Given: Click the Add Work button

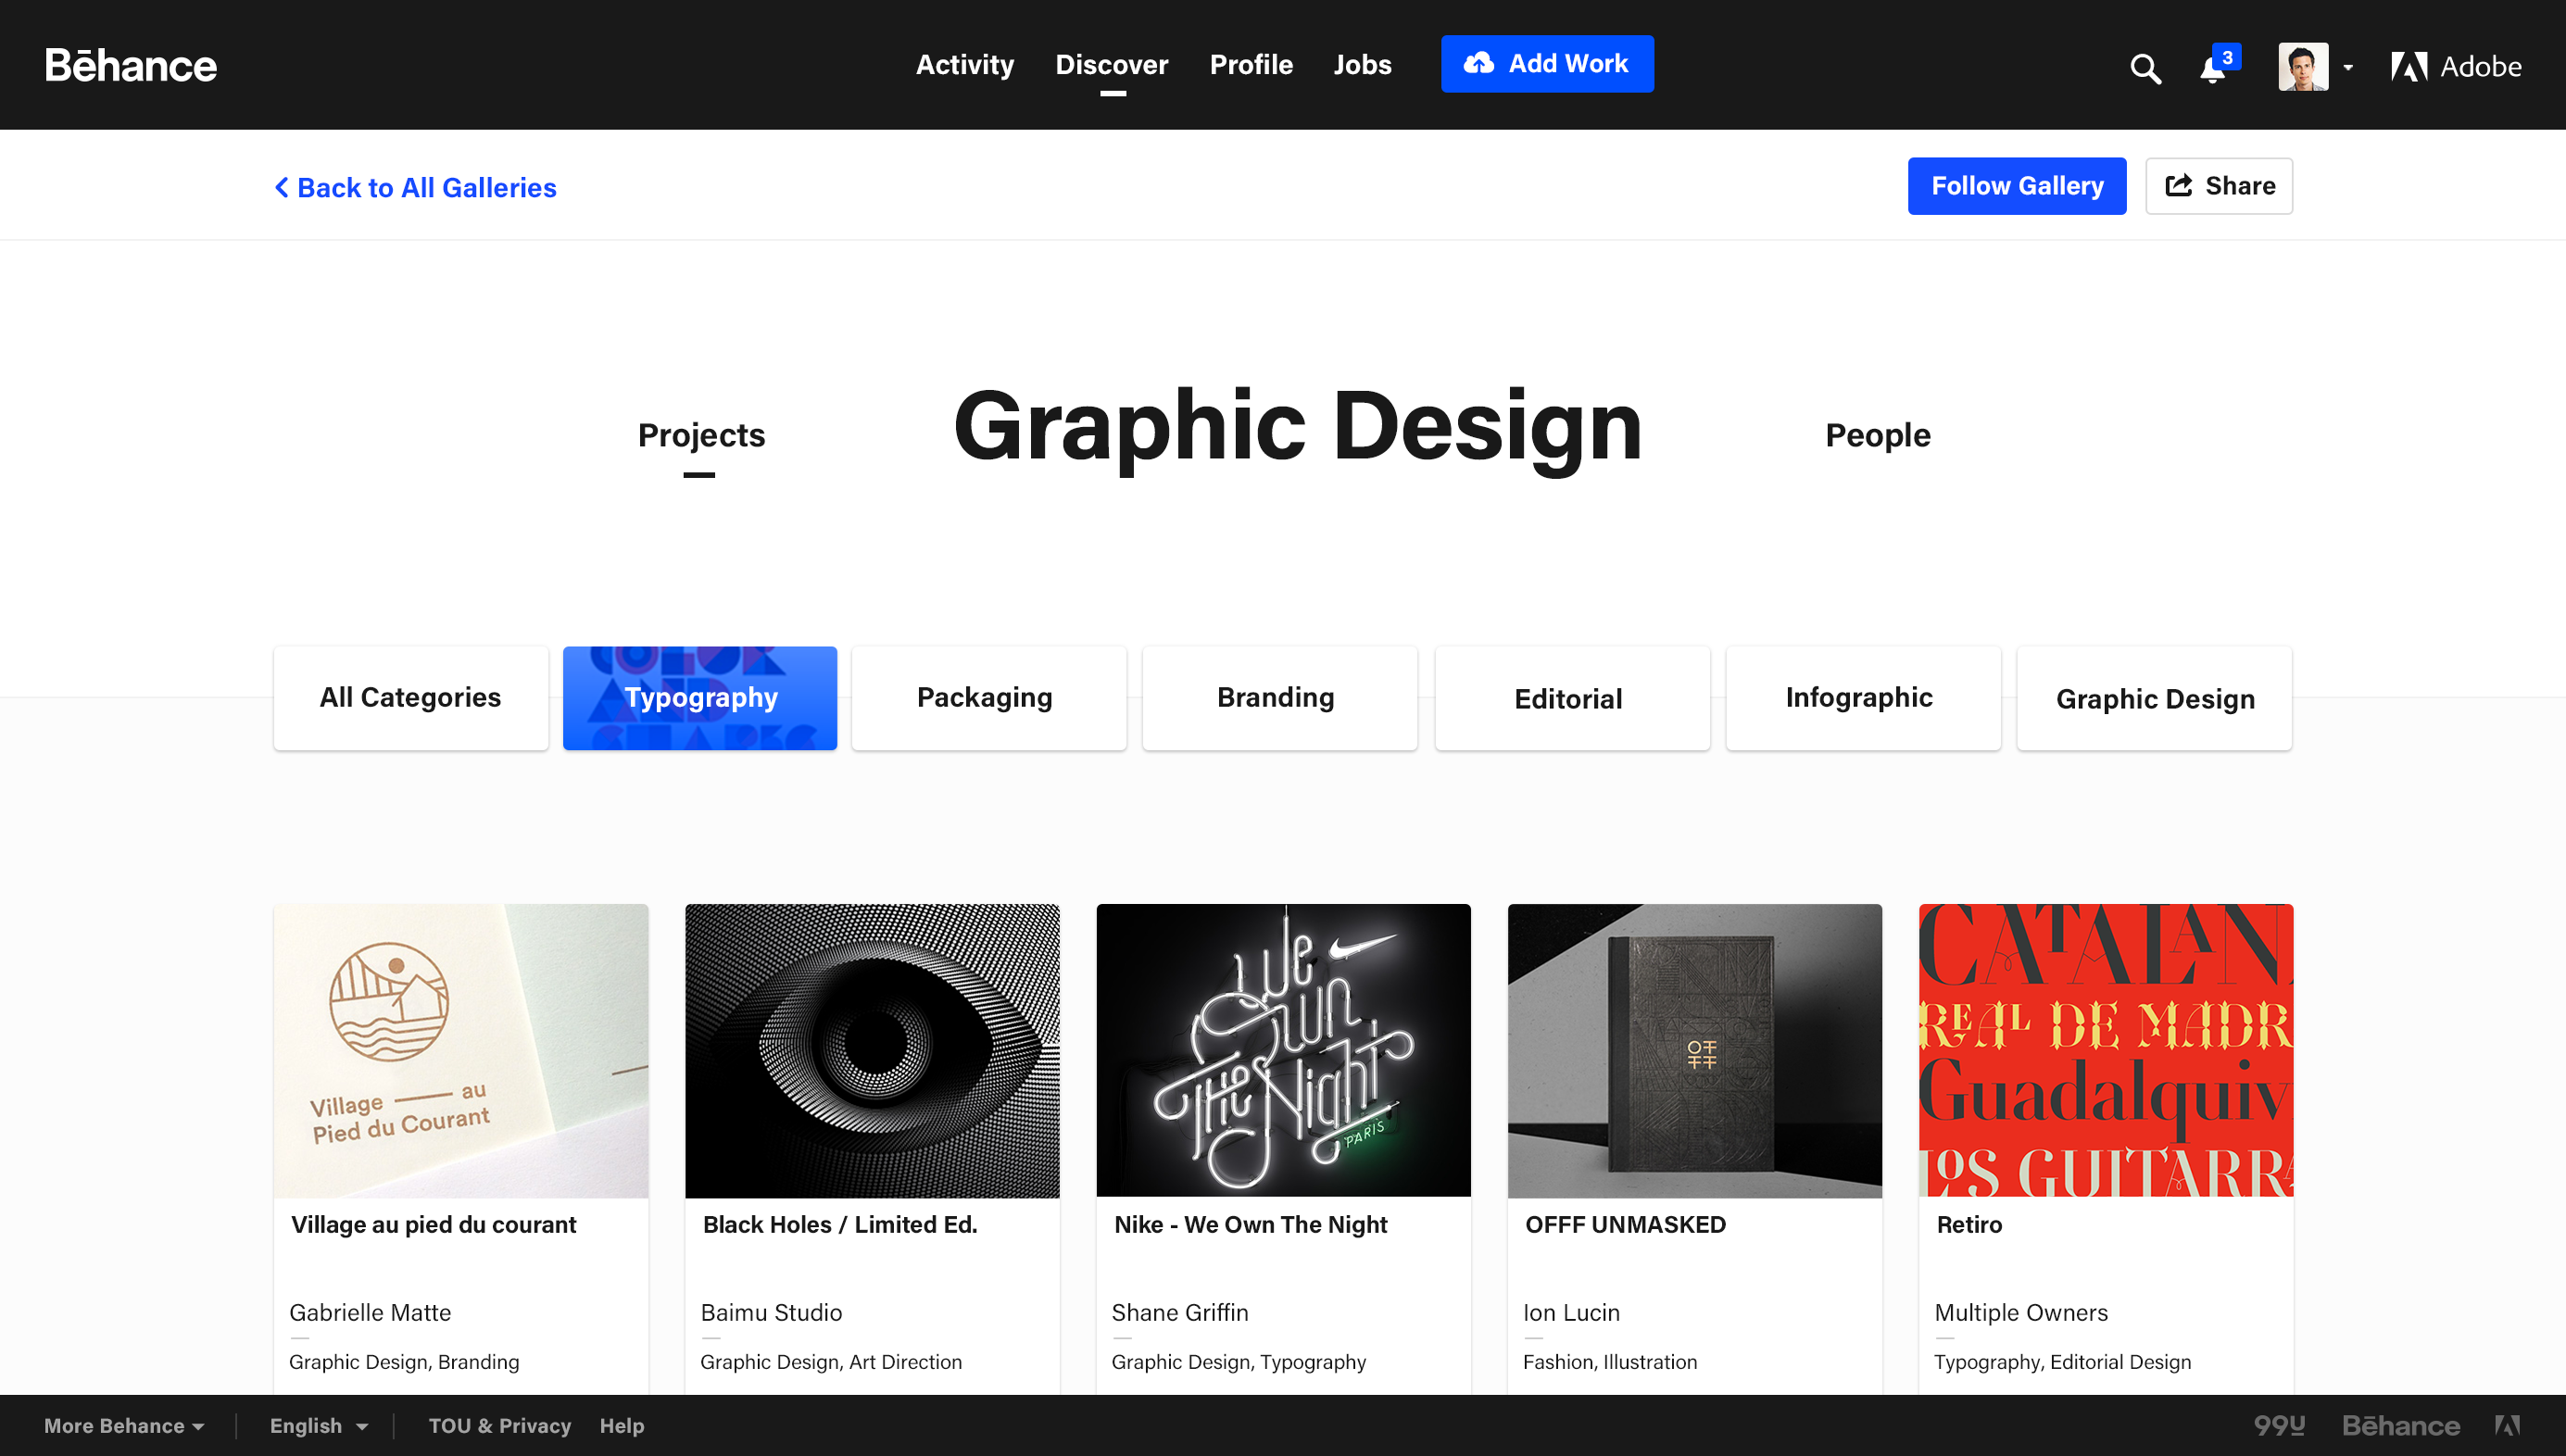Looking at the screenshot, I should coord(1546,64).
